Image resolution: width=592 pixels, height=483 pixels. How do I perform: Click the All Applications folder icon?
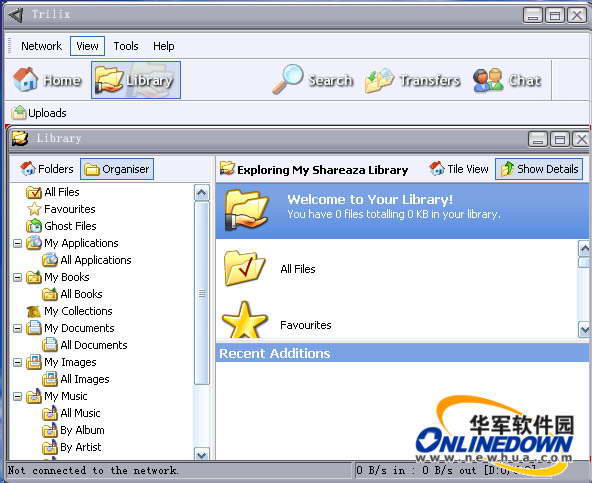(x=50, y=260)
